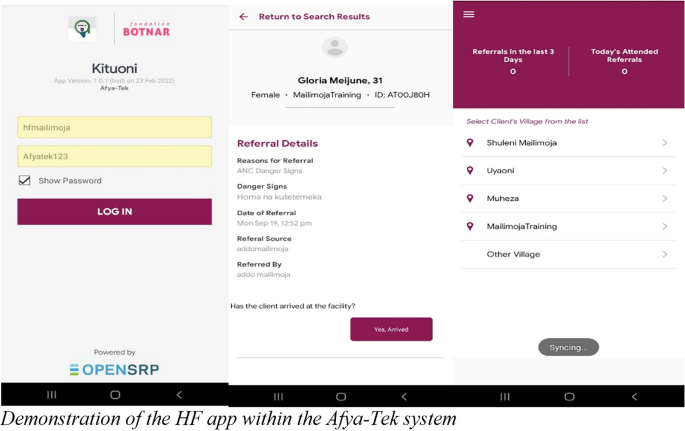This screenshot has width=685, height=431.
Task: Click referral date Mon Sep 19, 12:52 pm
Action: [x=274, y=223]
